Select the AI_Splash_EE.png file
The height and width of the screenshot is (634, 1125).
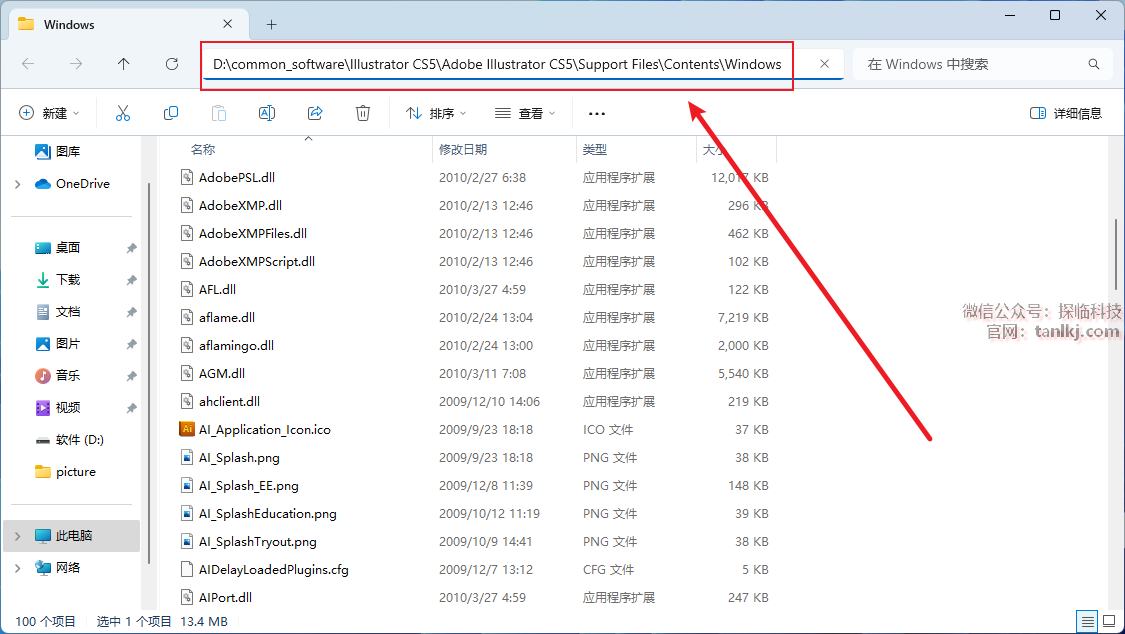[248, 486]
